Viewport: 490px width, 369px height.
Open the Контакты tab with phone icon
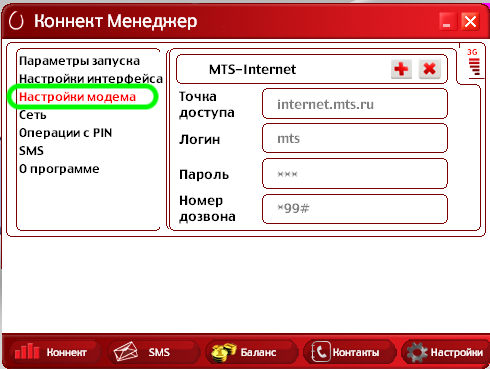[349, 352]
